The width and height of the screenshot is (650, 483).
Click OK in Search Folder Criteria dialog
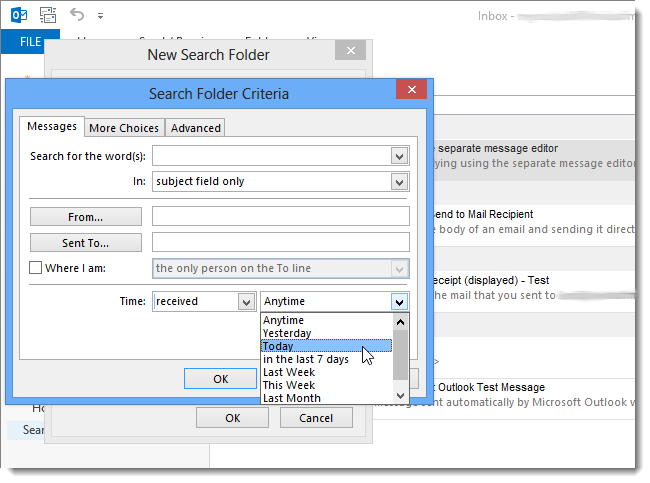pyautogui.click(x=221, y=379)
